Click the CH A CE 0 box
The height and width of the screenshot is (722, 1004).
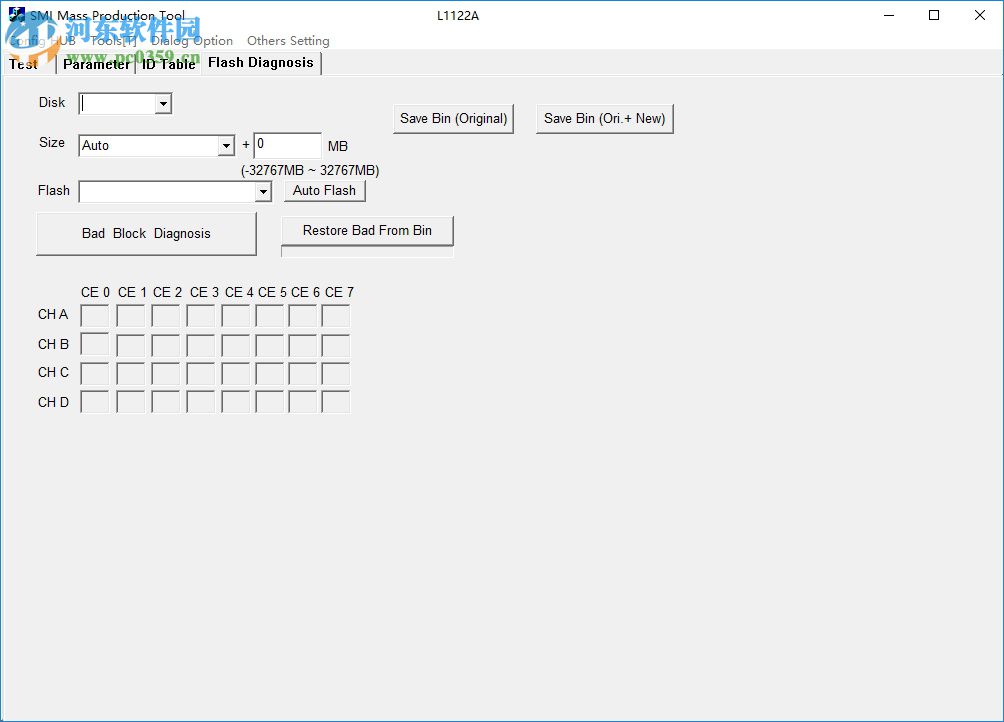(x=95, y=316)
